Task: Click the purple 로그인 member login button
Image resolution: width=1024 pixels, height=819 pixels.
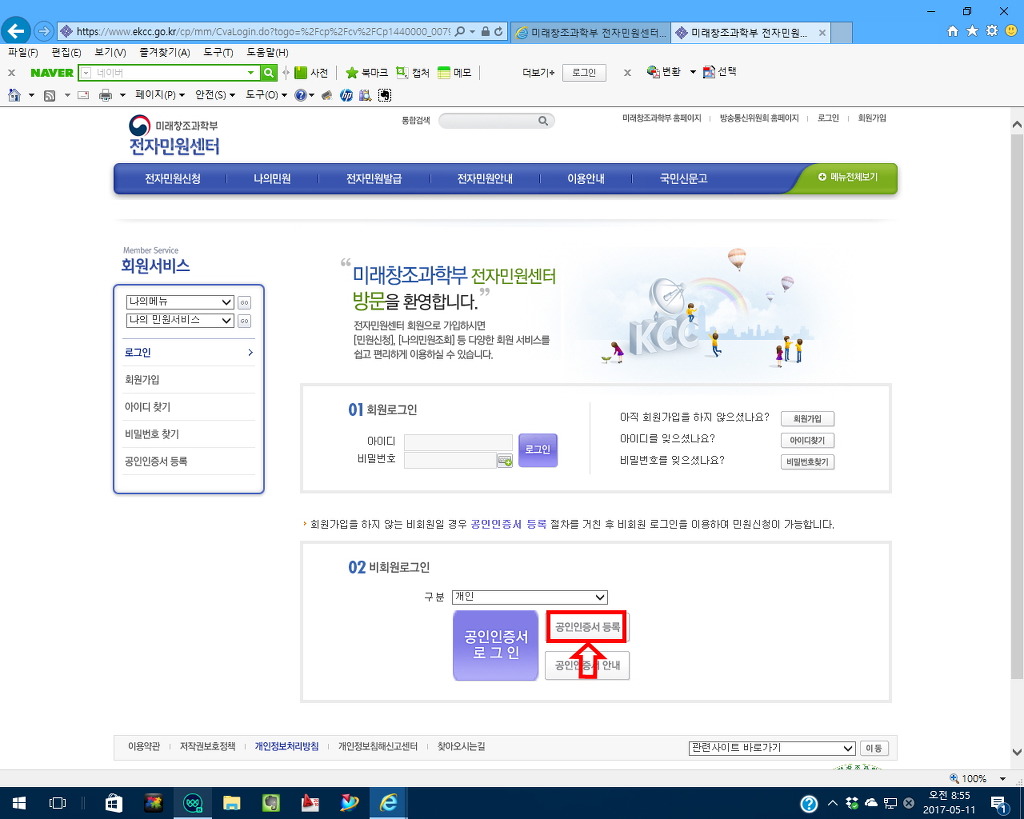Action: [537, 449]
